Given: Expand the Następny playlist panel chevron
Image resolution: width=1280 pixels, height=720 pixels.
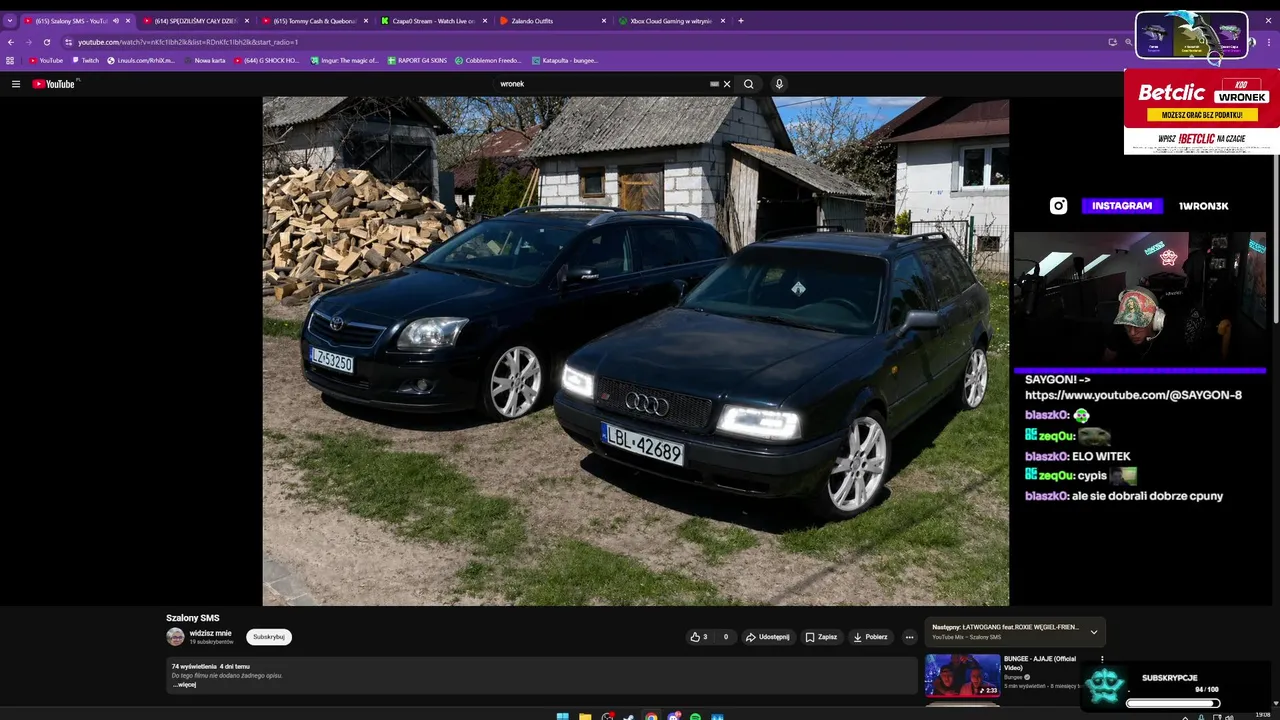Looking at the screenshot, I should 1094,632.
